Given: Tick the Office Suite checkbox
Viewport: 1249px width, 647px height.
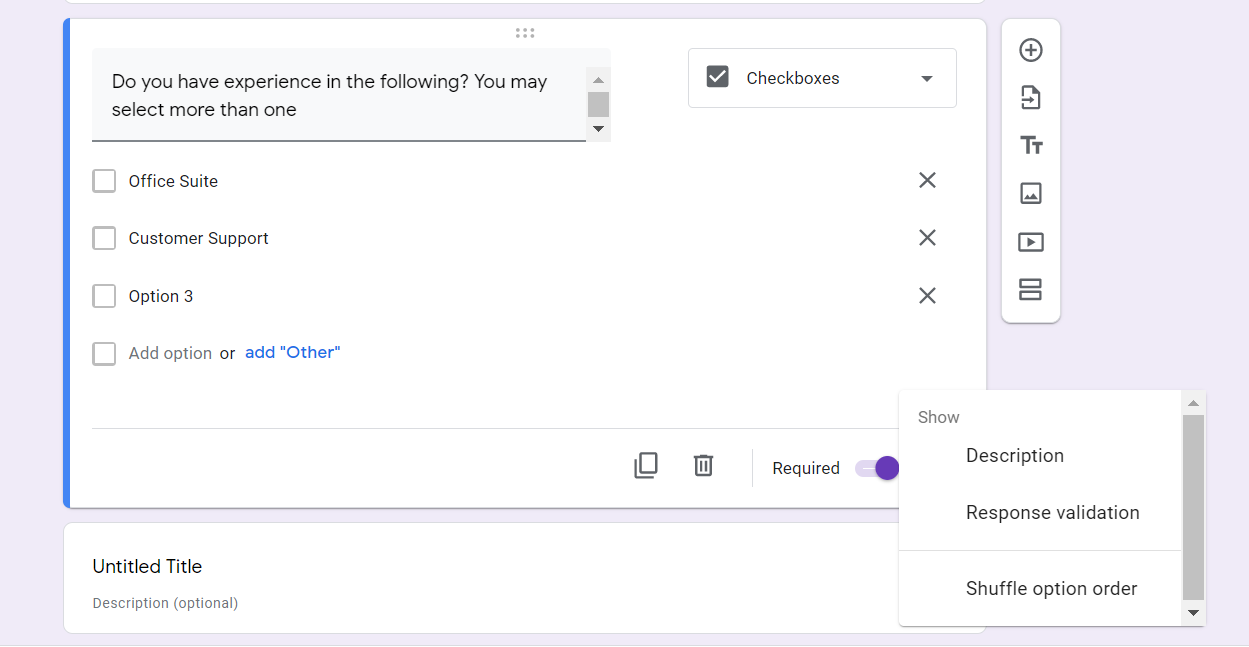Looking at the screenshot, I should (104, 181).
